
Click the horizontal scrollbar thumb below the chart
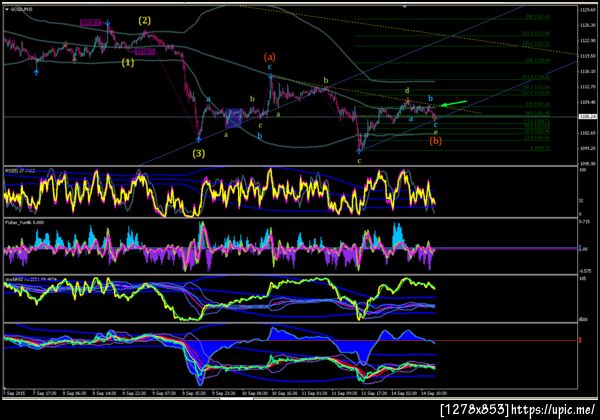pyautogui.click(x=236, y=399)
